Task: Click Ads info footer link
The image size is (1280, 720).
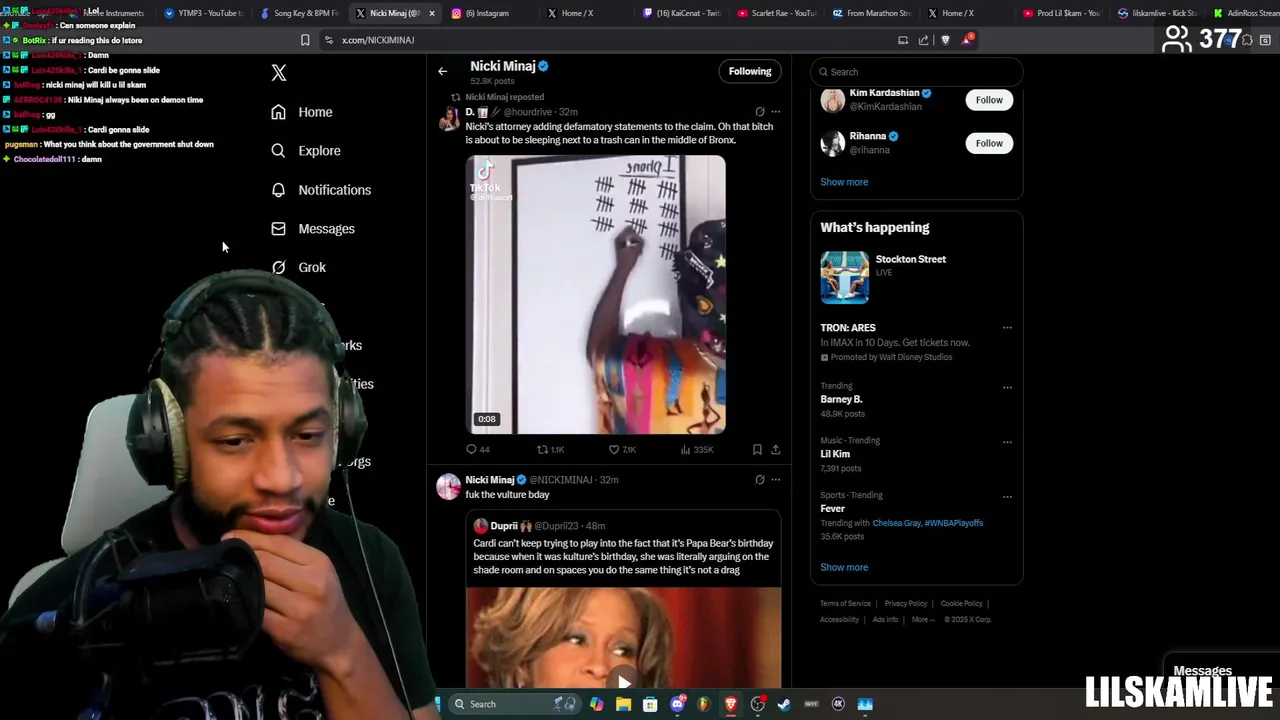Action: pos(885,620)
